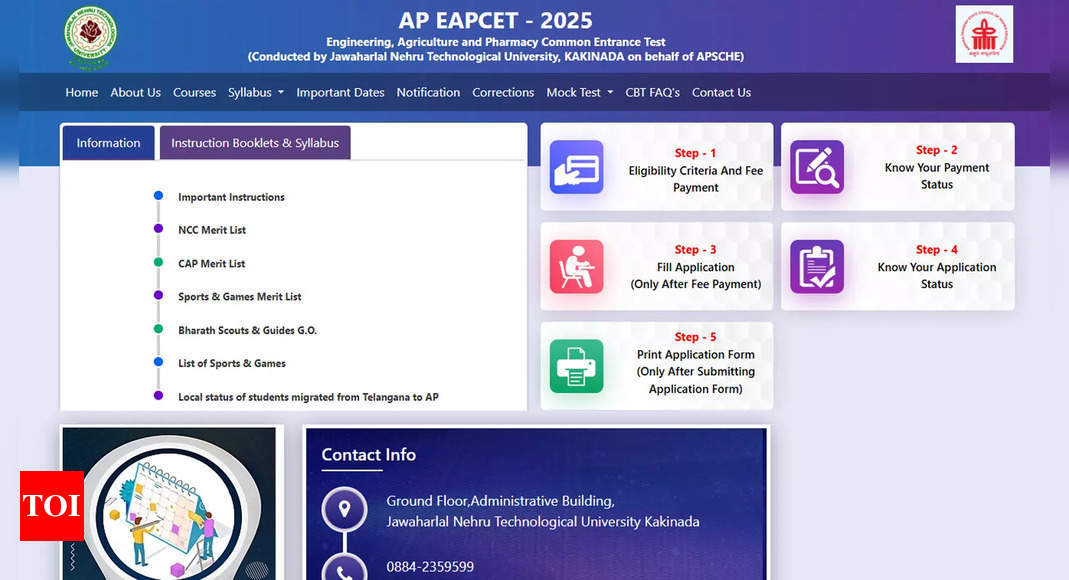Click the blue bullet beside Important Instructions
This screenshot has width=1069, height=580.
coord(158,196)
